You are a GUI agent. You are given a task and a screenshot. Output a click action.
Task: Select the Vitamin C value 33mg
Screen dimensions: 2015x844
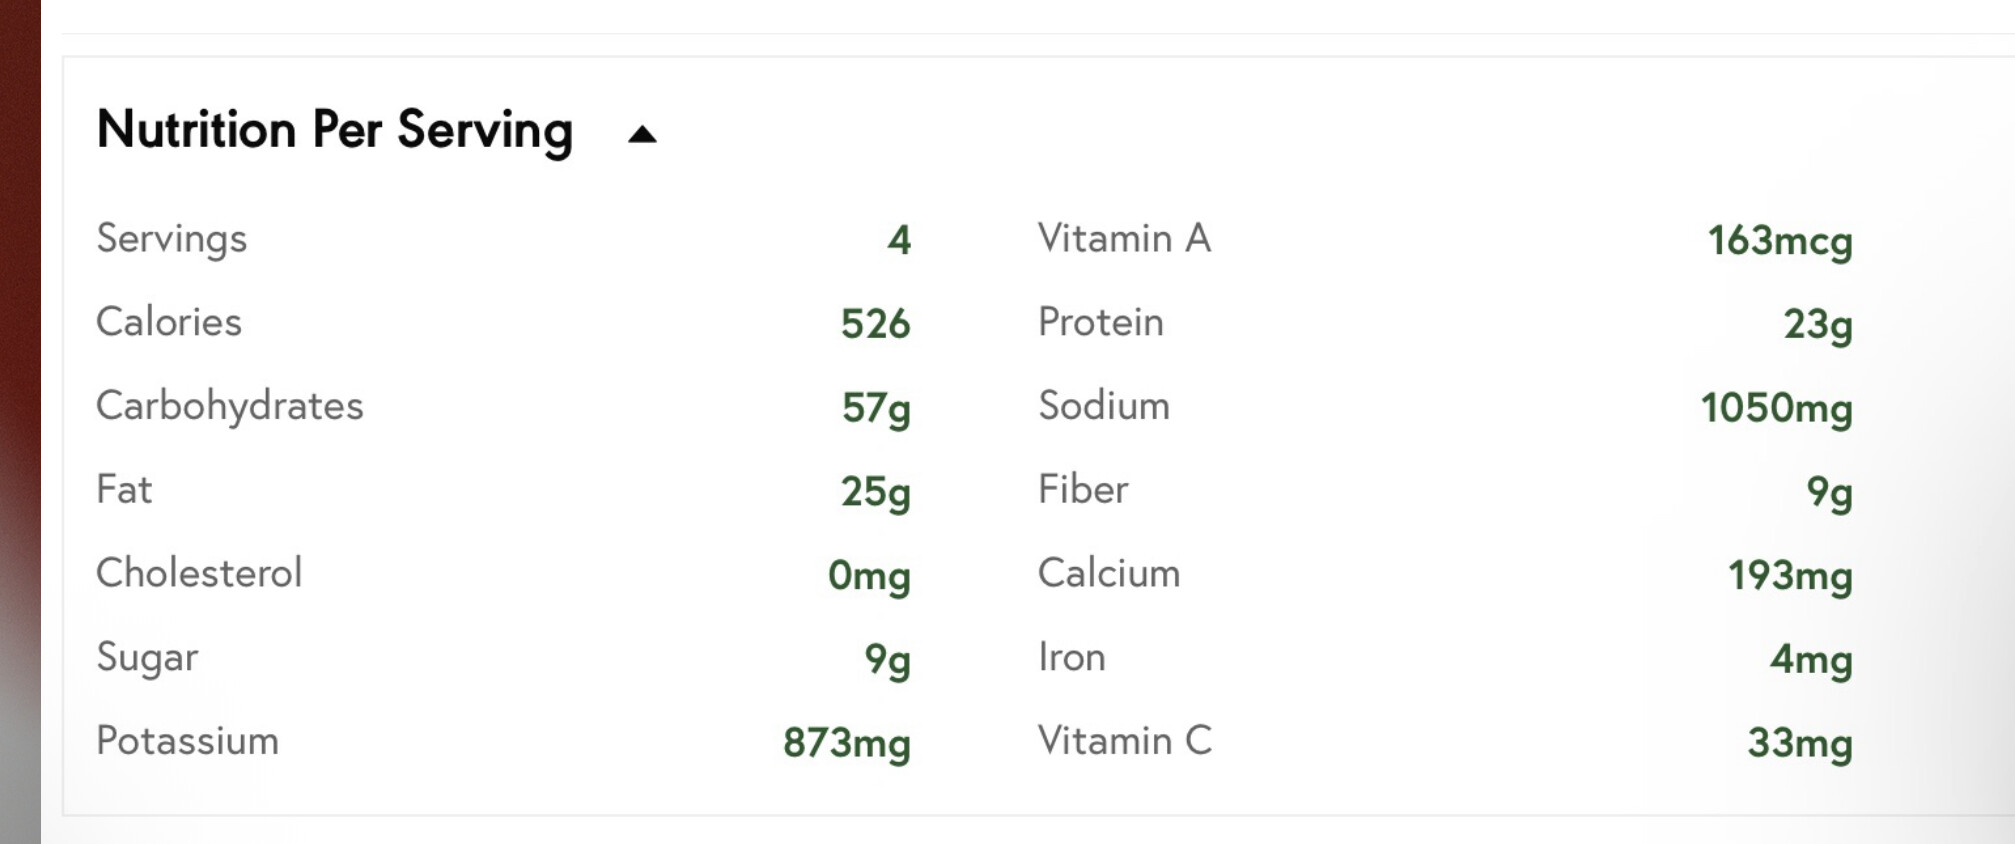(1799, 743)
